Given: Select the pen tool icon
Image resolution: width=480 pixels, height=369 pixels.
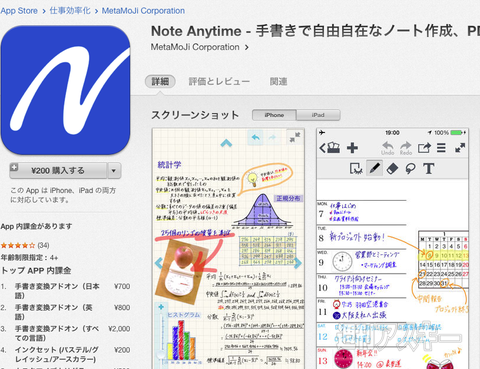Looking at the screenshot, I should [x=374, y=168].
